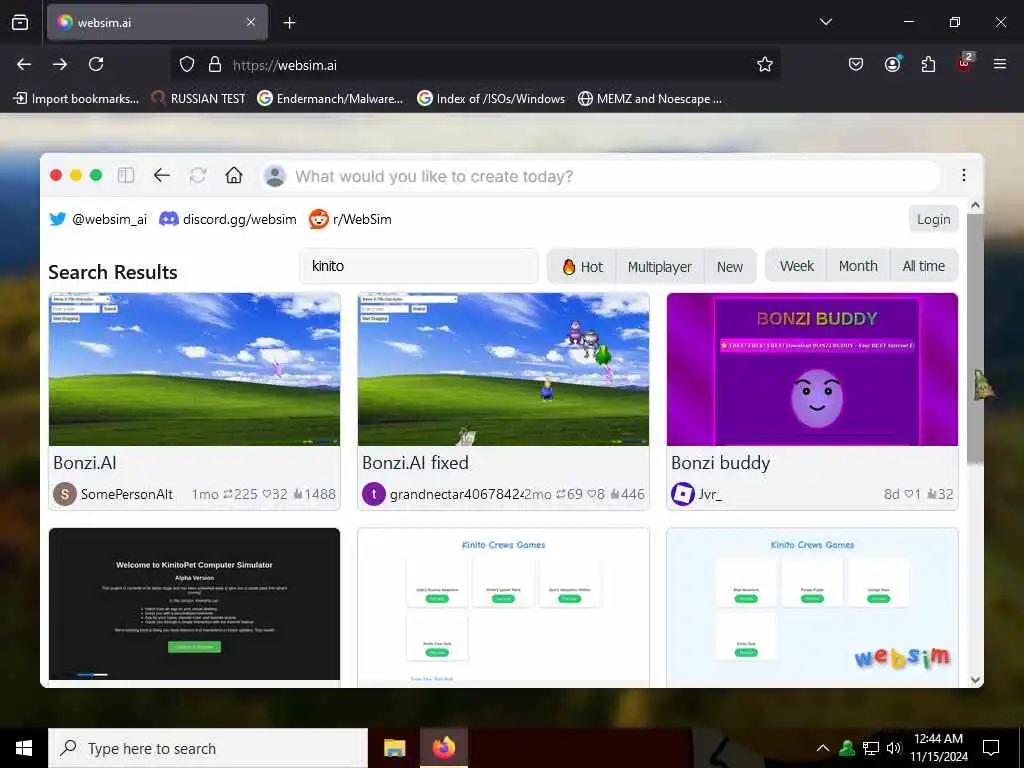Open the Pocket save icon

click(856, 64)
